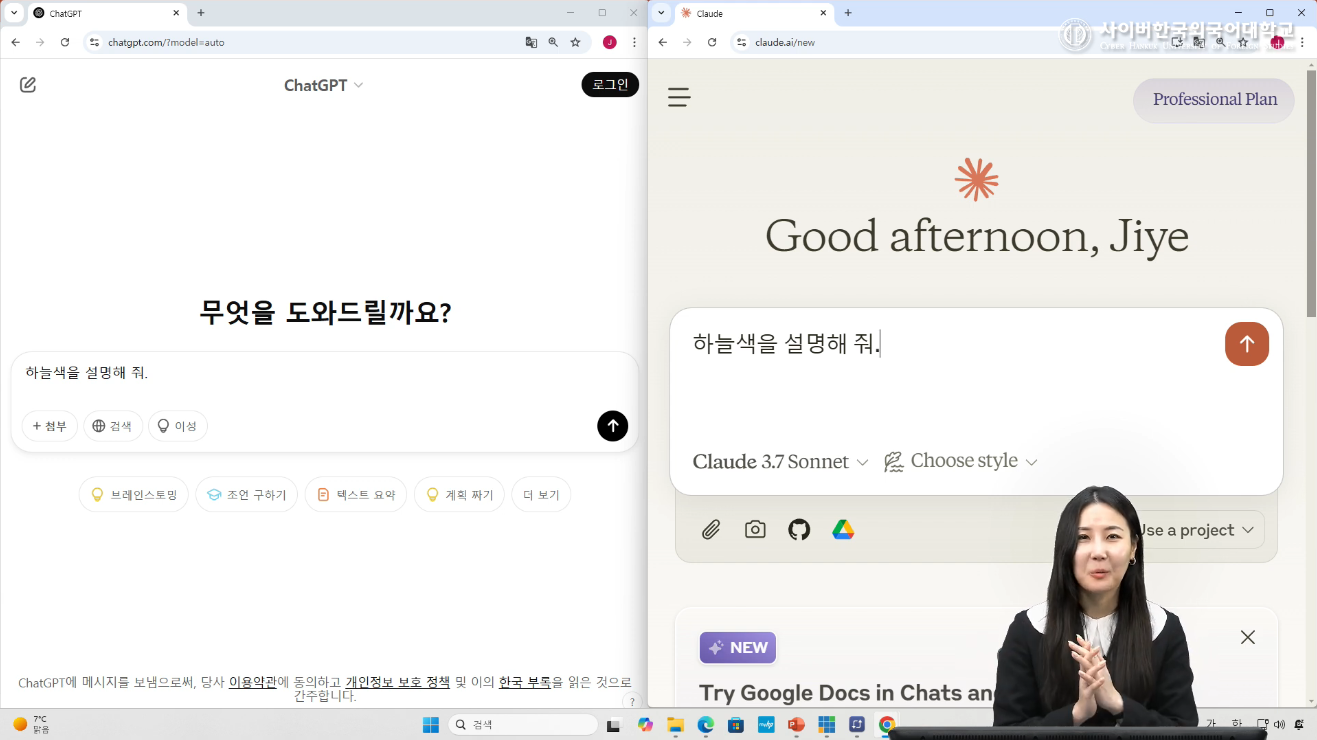Image resolution: width=1317 pixels, height=740 pixels.
Task: Select the 조언 구하기 suggestion chip
Action: [247, 494]
